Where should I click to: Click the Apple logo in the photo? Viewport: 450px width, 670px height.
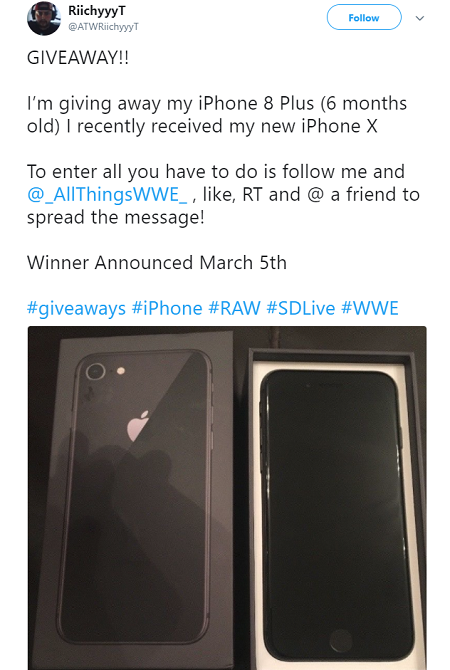point(138,426)
